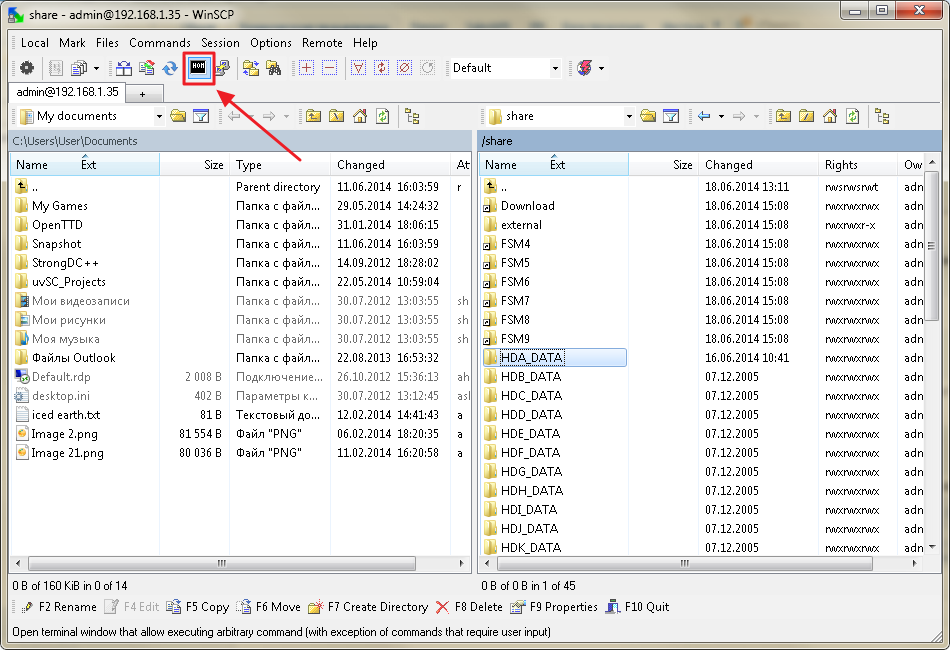Click the F8 Delete button

pyautogui.click(x=470, y=607)
